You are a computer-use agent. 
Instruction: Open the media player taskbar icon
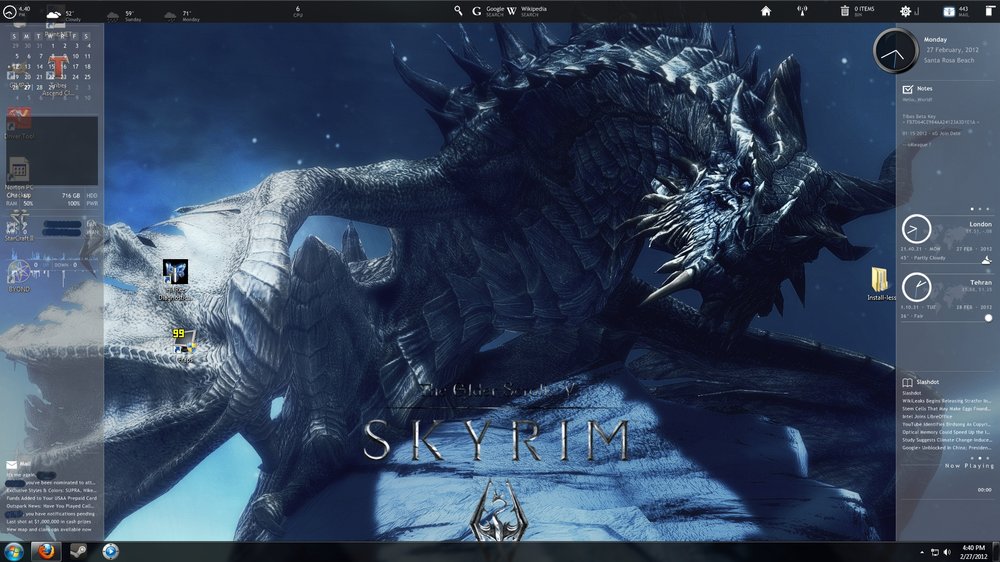coord(110,551)
